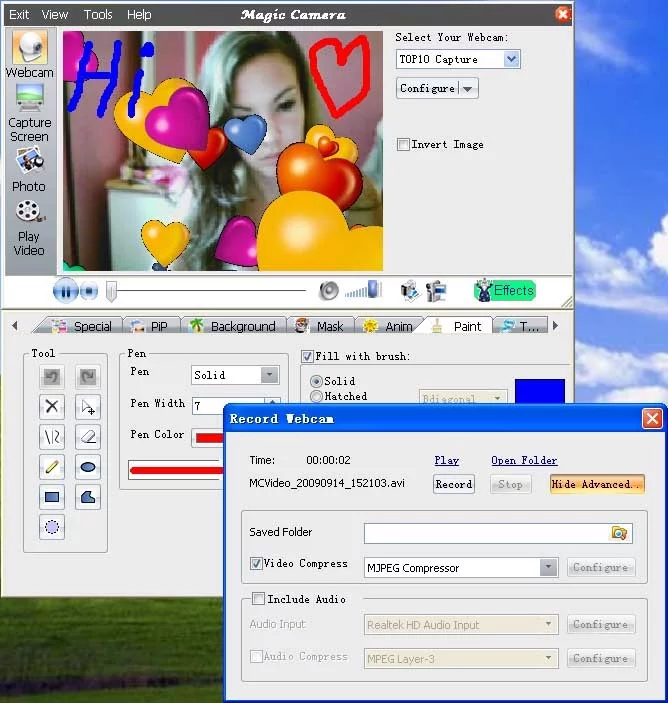Open the Play Video icon
Viewport: 668px width, 703px height.
pyautogui.click(x=30, y=212)
